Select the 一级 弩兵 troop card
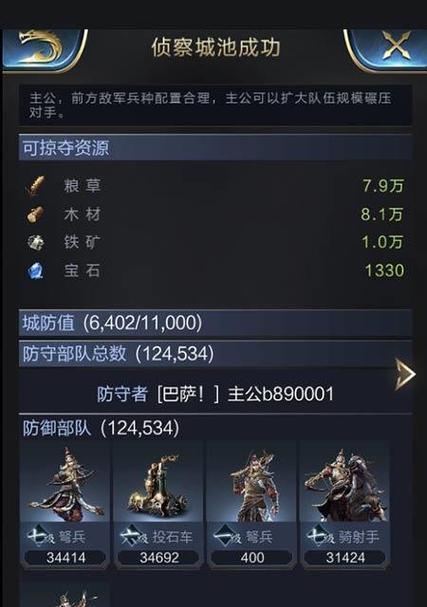Viewport: 427px width, 607px height. pyautogui.click(x=252, y=505)
